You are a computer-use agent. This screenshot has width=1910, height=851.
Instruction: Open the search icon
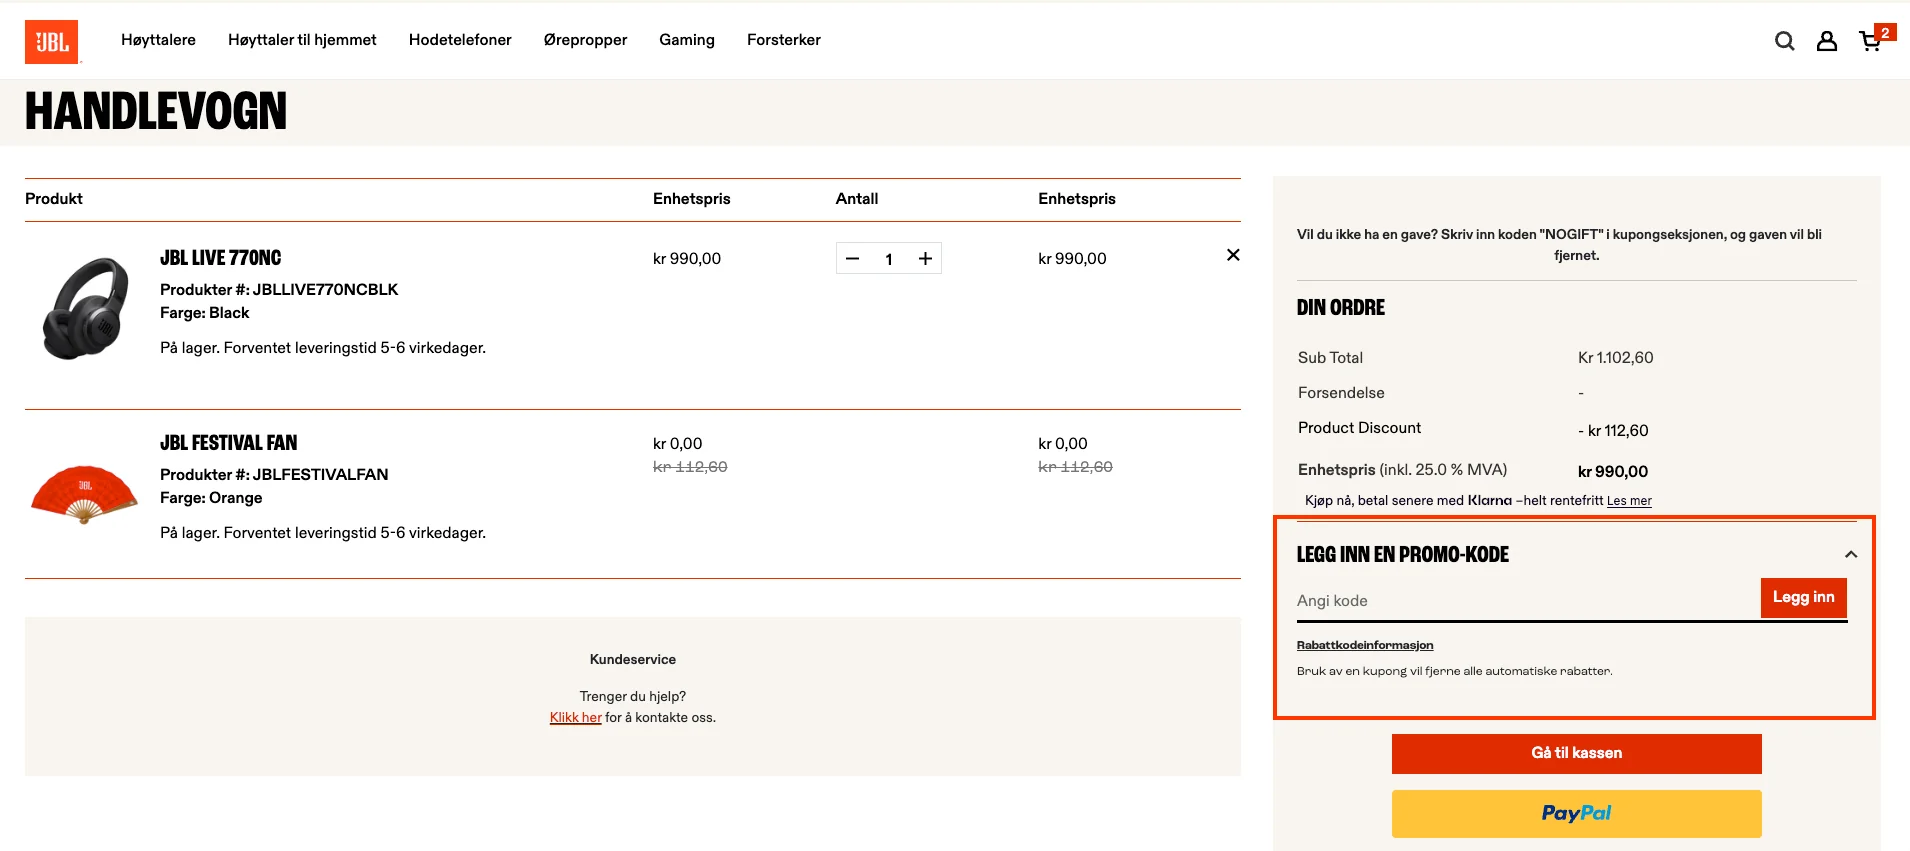(x=1784, y=41)
